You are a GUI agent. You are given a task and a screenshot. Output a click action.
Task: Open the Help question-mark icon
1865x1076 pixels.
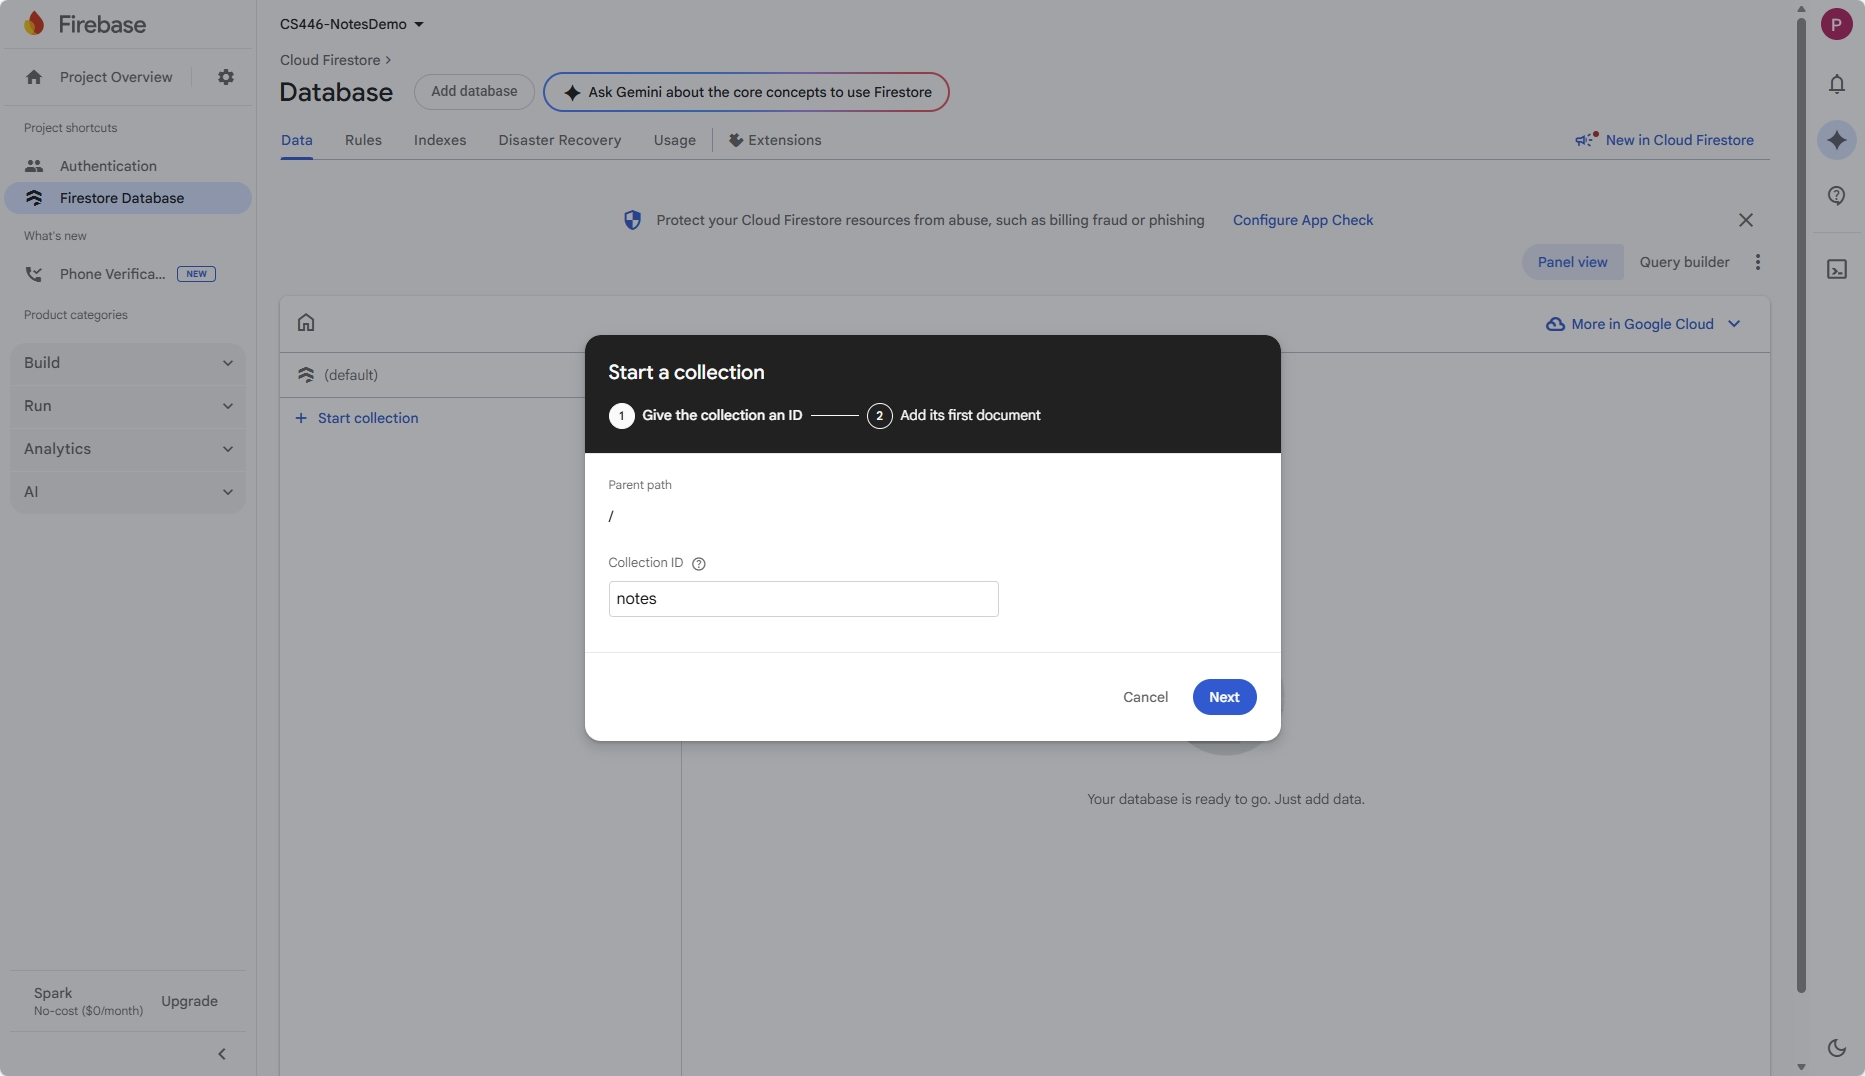tap(1836, 196)
